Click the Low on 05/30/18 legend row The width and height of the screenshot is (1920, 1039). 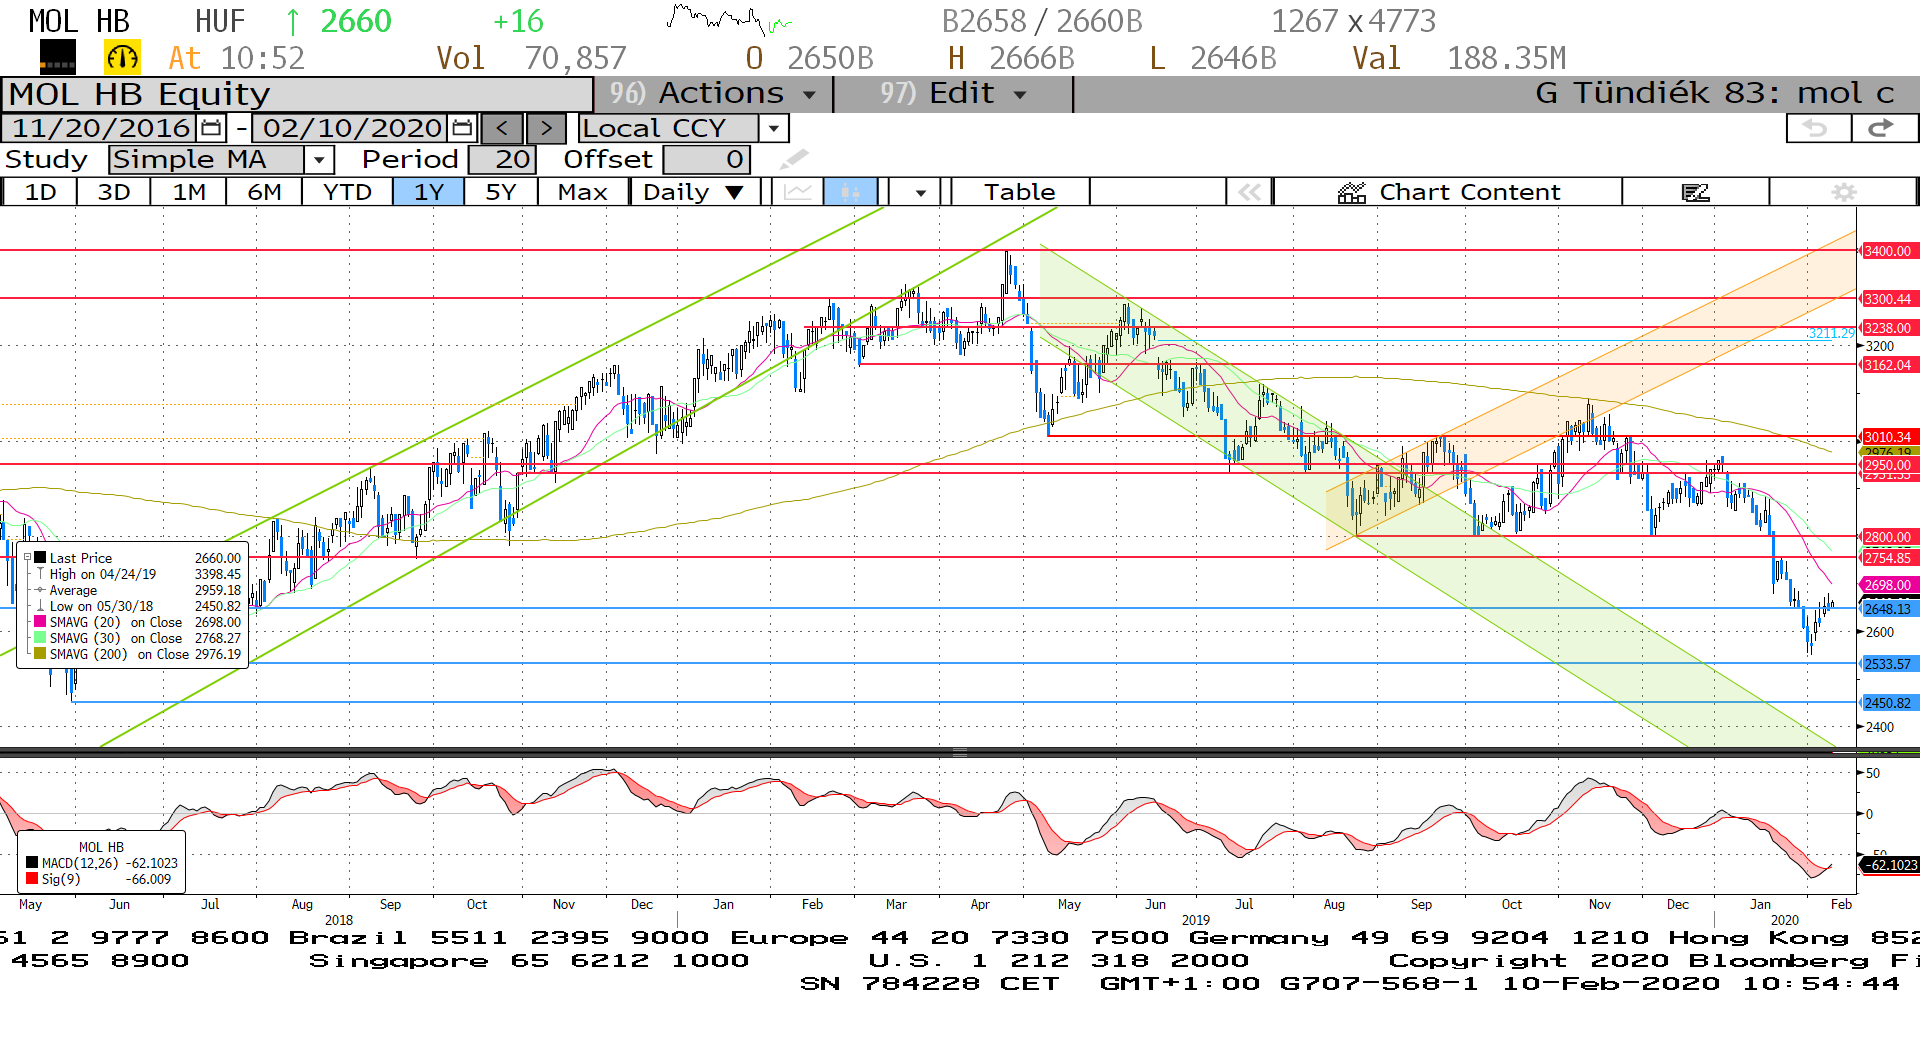[138, 606]
